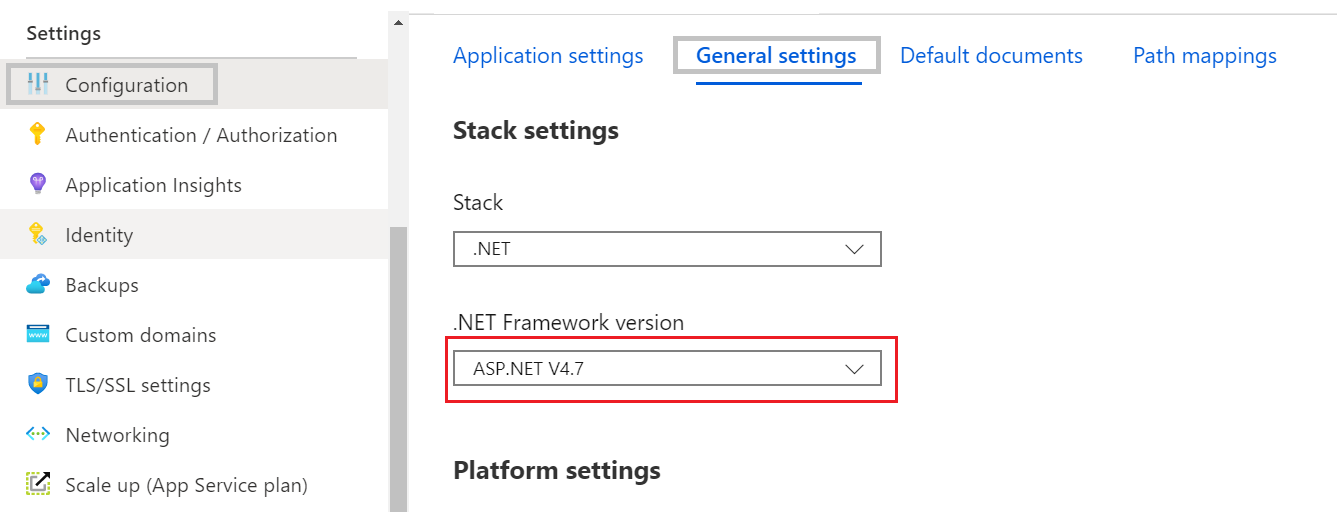Click the Configuration sliders icon
This screenshot has height=512, width=1337.
click(38, 84)
